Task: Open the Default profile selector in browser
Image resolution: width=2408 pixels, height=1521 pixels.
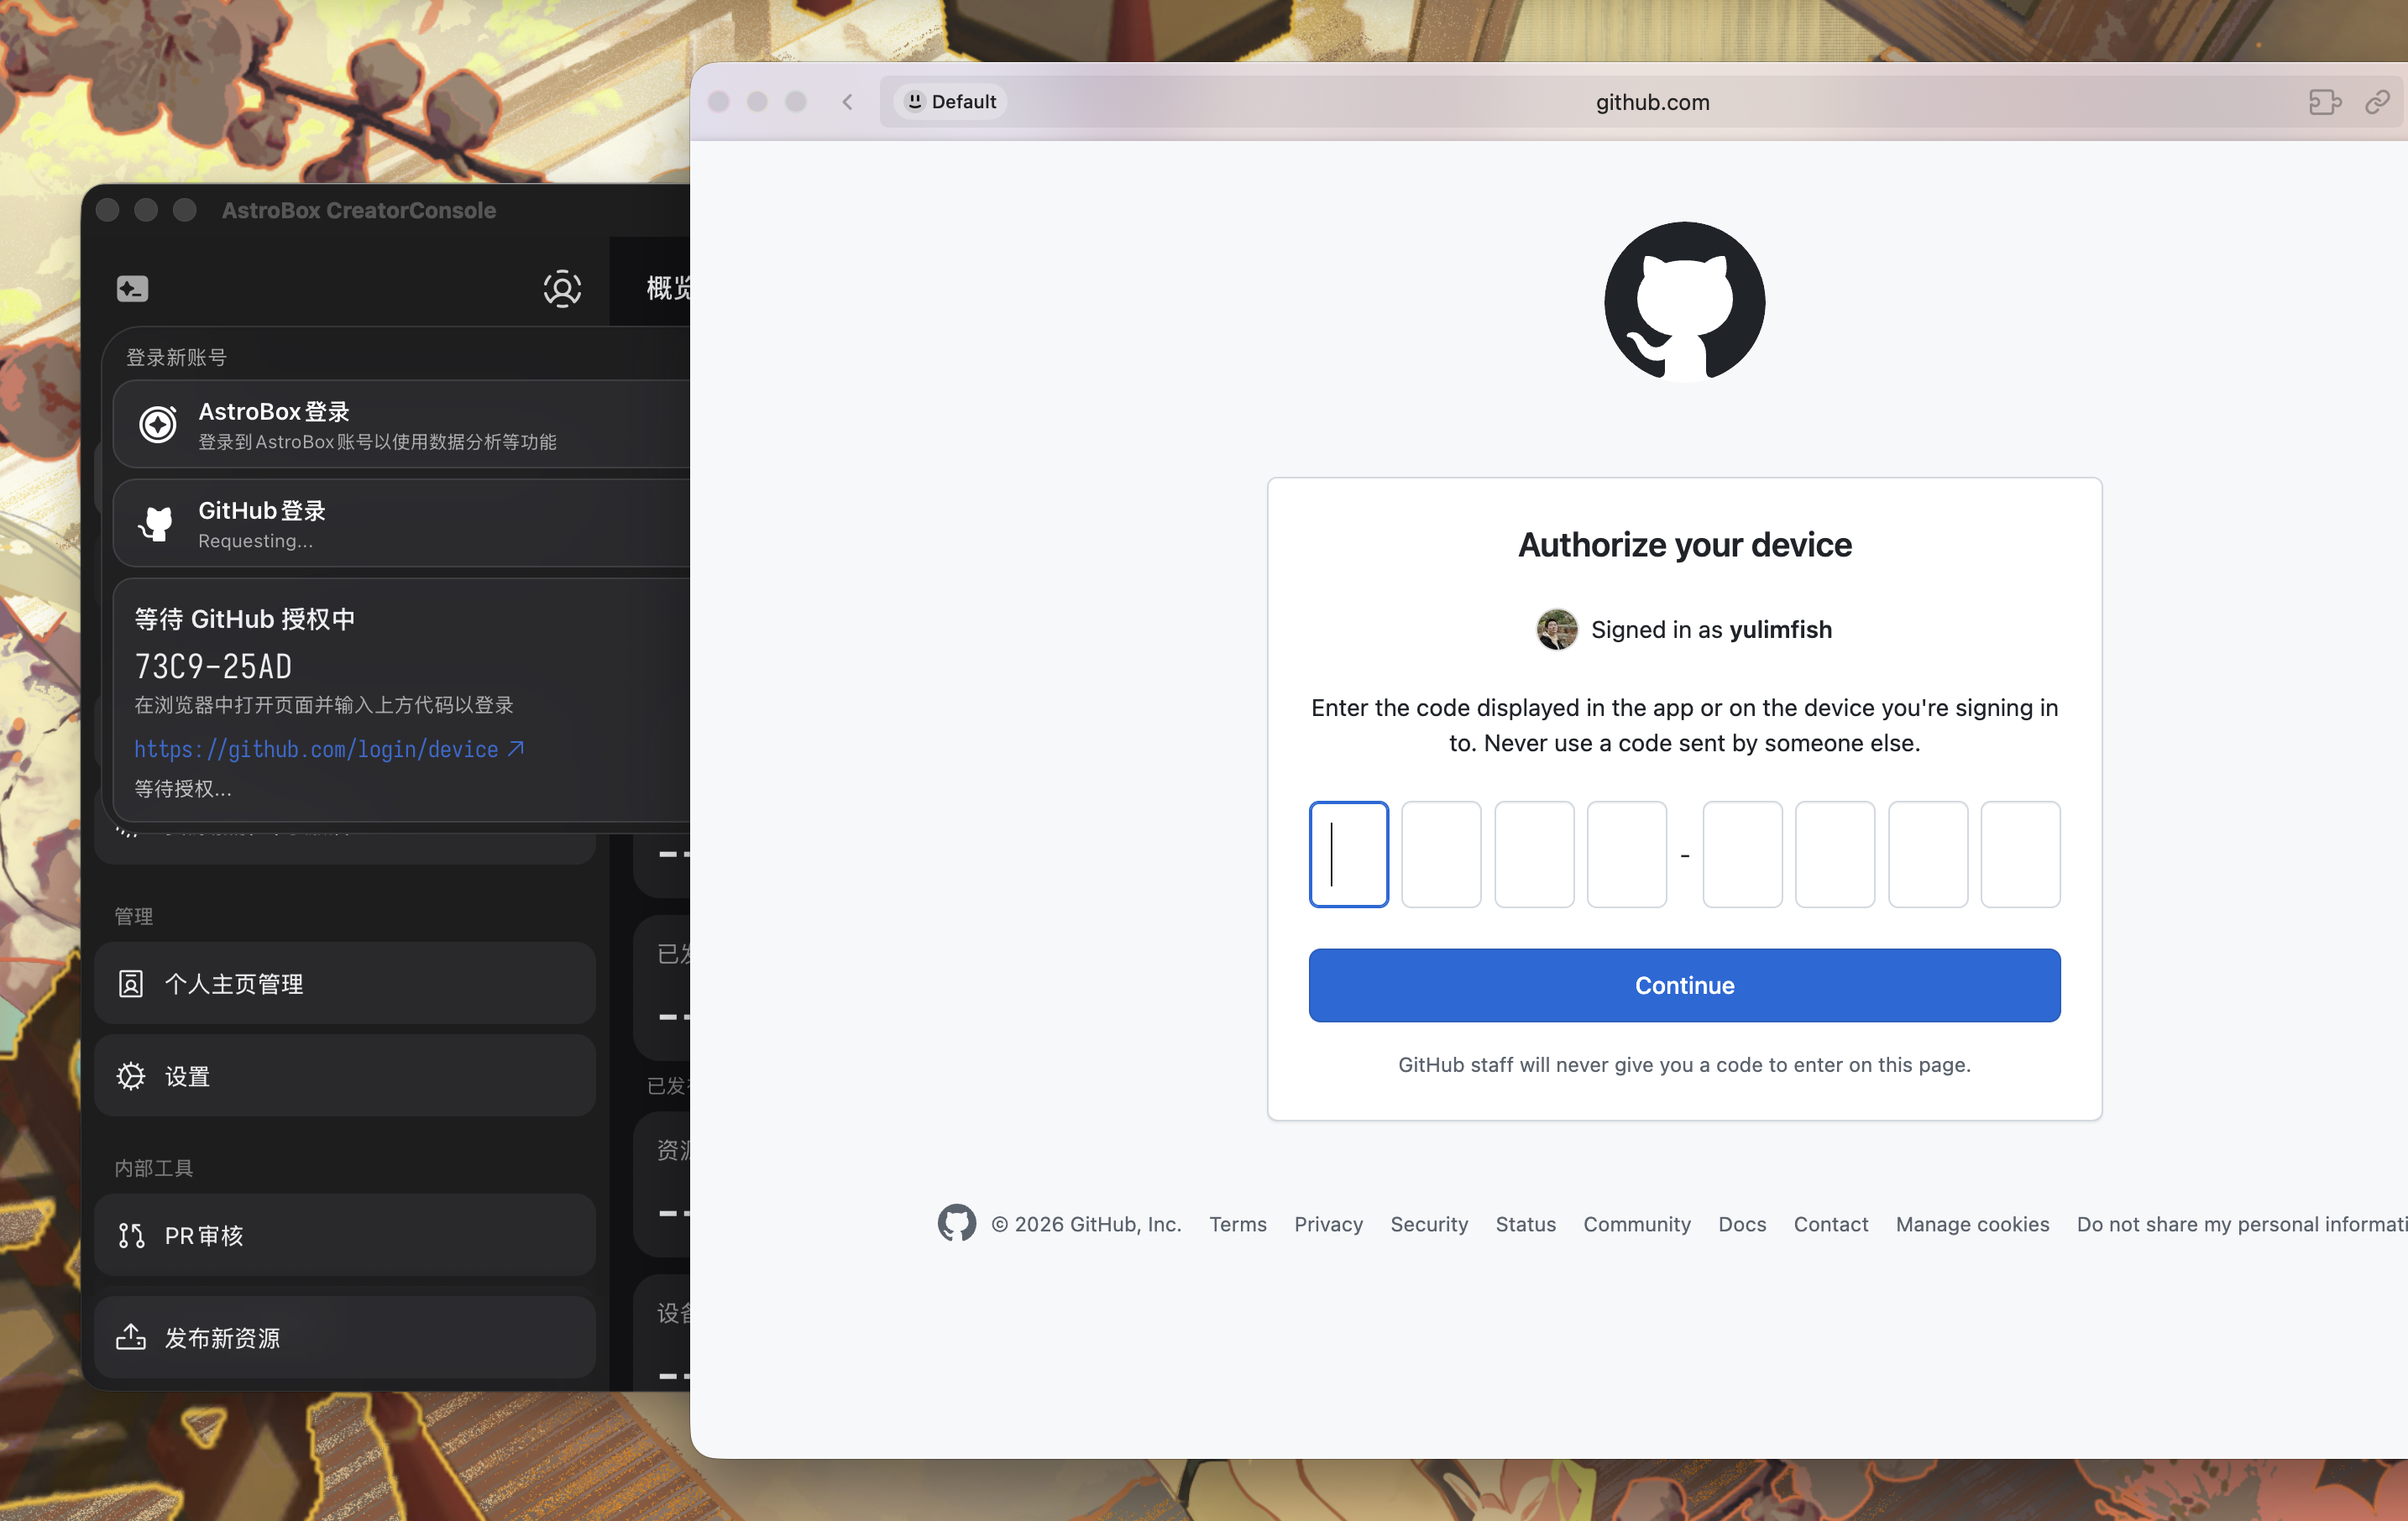Action: 950,102
